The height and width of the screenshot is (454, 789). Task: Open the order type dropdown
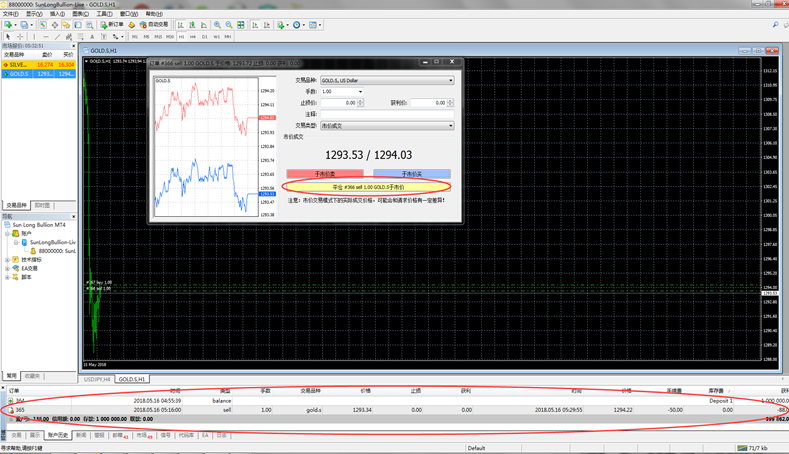pyautogui.click(x=386, y=126)
